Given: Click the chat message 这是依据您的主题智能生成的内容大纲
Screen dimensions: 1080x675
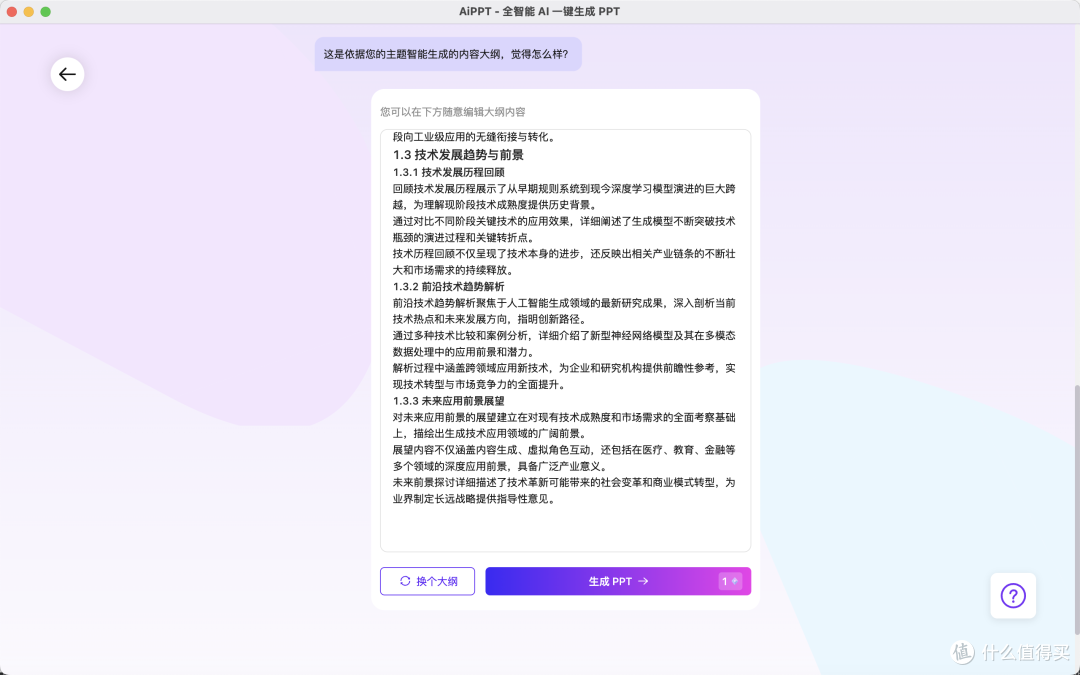Looking at the screenshot, I should pyautogui.click(x=448, y=54).
